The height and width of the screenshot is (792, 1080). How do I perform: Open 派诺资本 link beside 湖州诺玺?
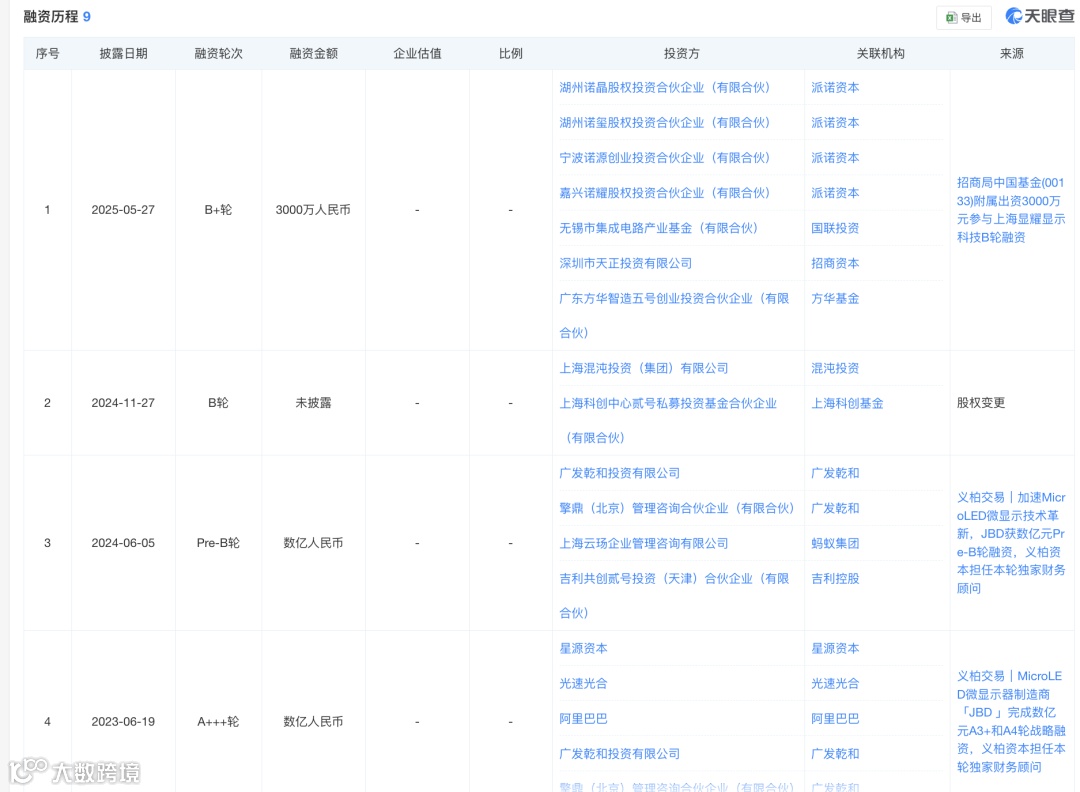[x=835, y=123]
